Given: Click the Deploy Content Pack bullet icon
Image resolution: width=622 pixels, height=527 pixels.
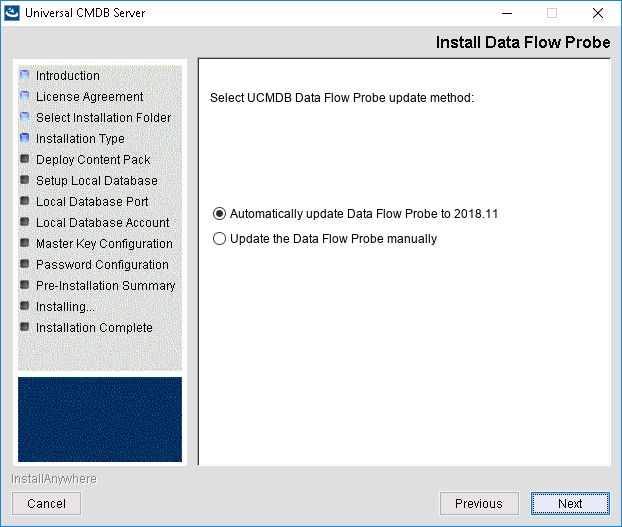Looking at the screenshot, I should 25,159.
